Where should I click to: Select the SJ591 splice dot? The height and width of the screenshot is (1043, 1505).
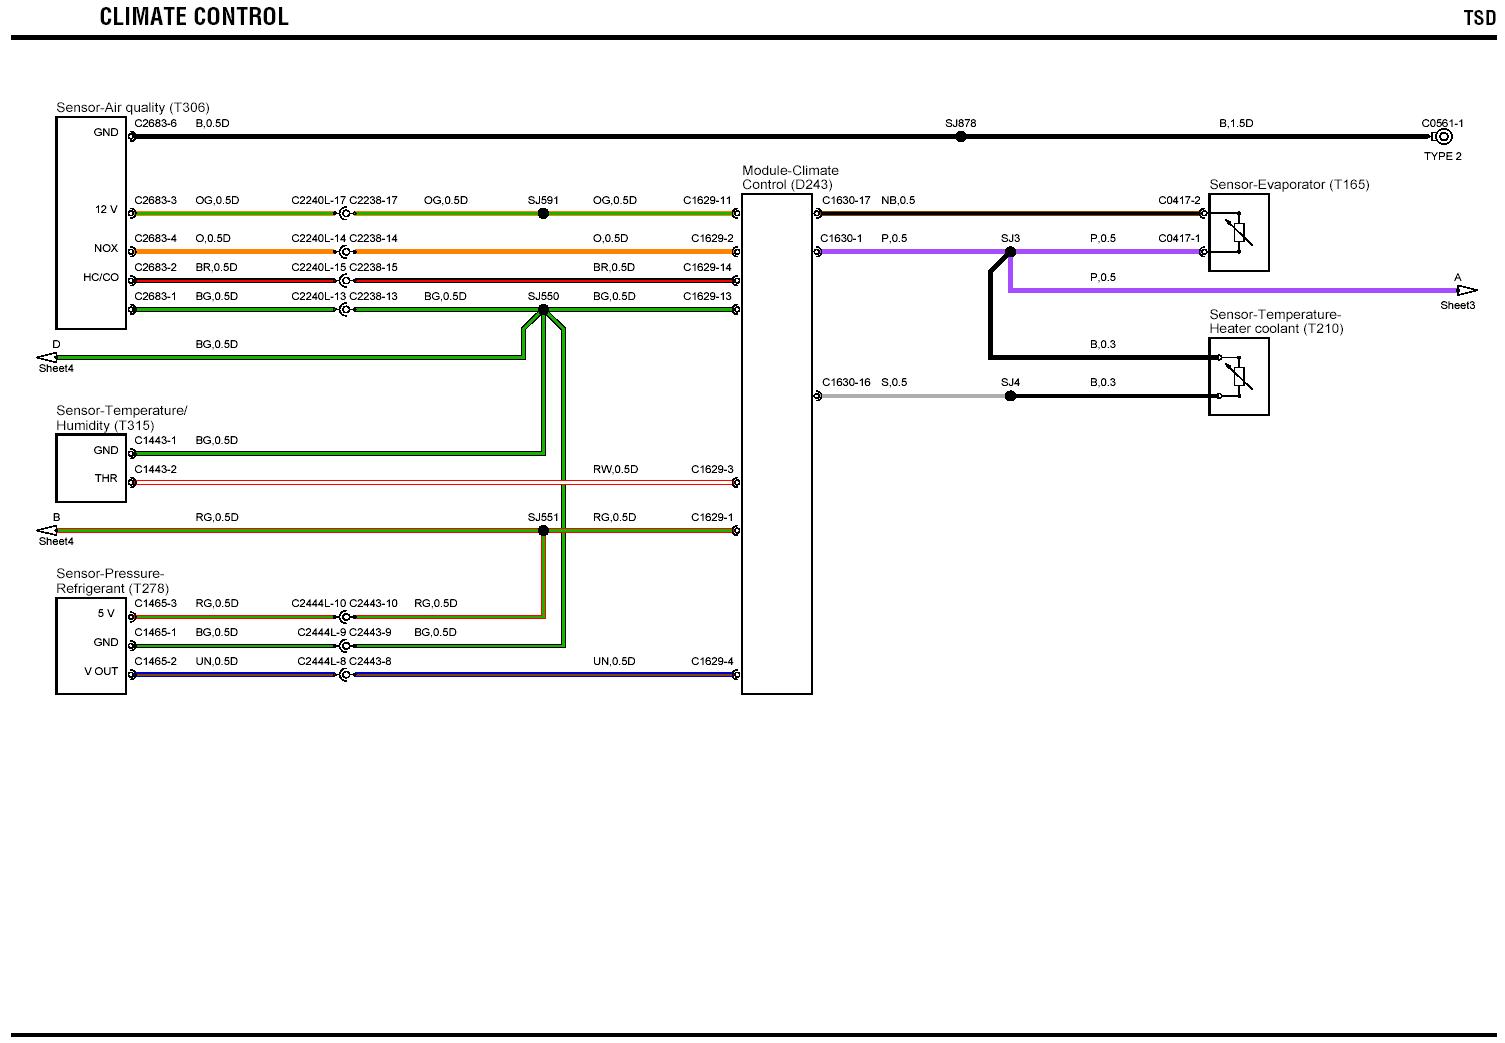(543, 214)
